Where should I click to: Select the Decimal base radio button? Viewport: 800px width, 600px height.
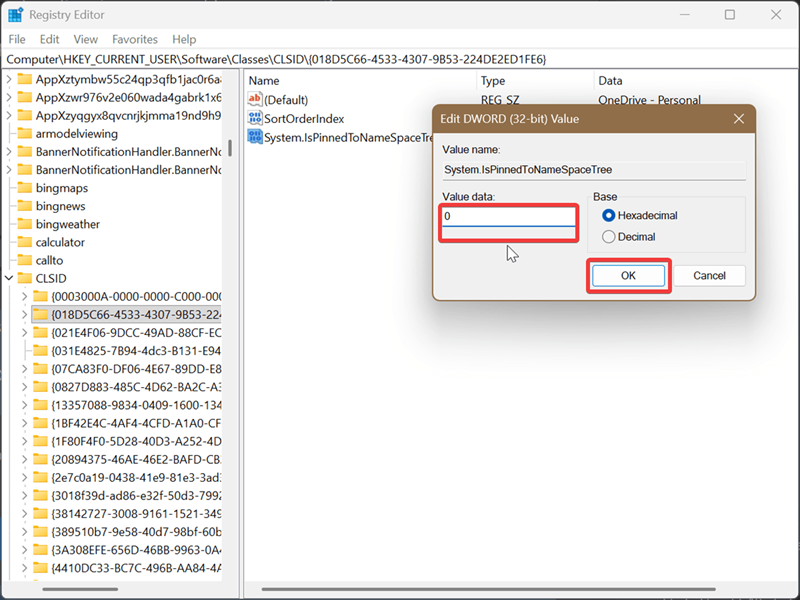(608, 237)
